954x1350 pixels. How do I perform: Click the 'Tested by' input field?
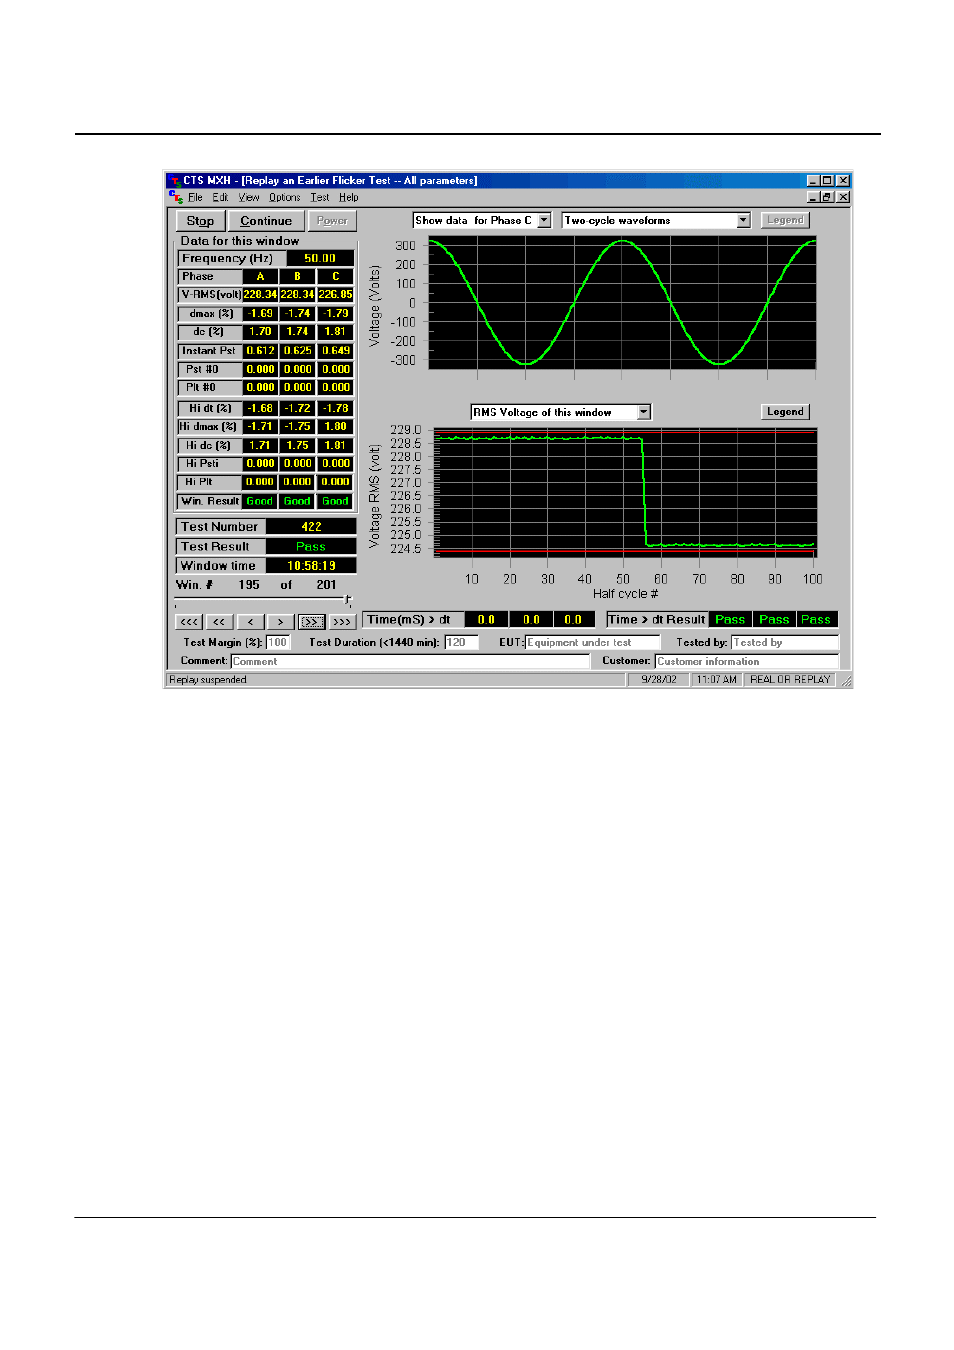pyautogui.click(x=785, y=642)
